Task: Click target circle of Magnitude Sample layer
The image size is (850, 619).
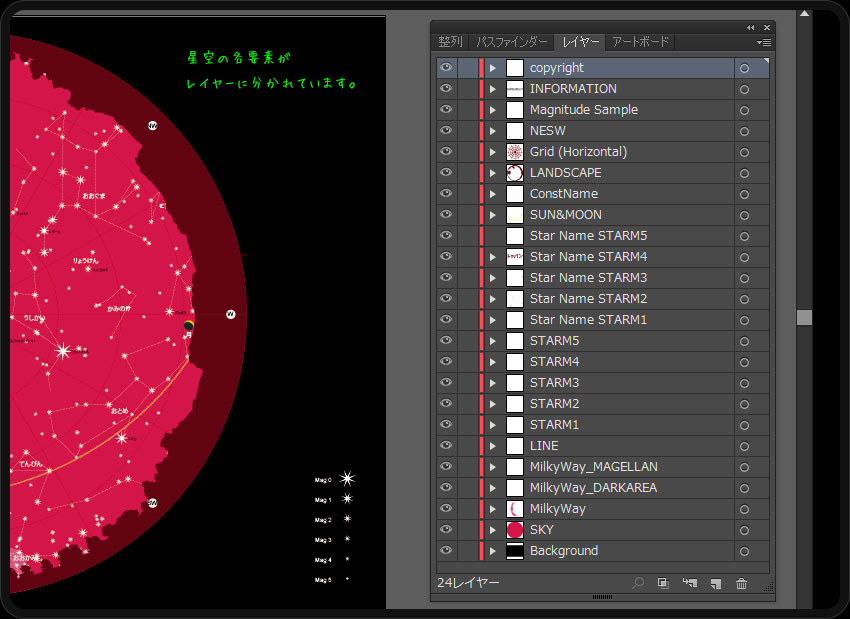Action: point(744,111)
